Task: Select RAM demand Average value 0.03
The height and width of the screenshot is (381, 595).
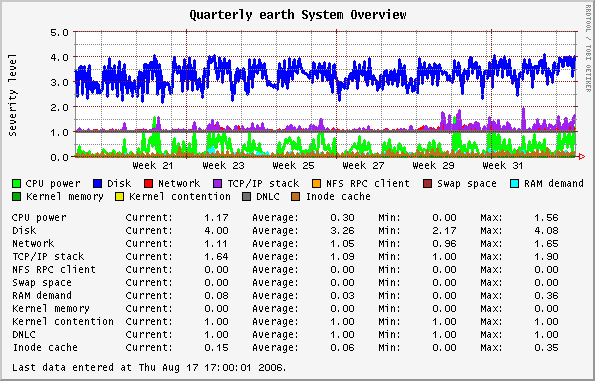Action: click(x=342, y=296)
